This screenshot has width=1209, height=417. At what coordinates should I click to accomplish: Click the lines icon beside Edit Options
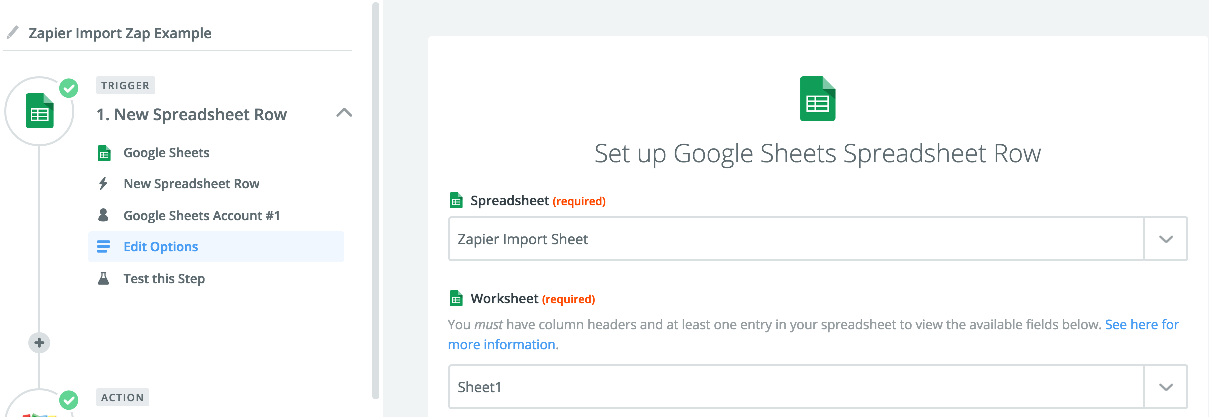[103, 247]
